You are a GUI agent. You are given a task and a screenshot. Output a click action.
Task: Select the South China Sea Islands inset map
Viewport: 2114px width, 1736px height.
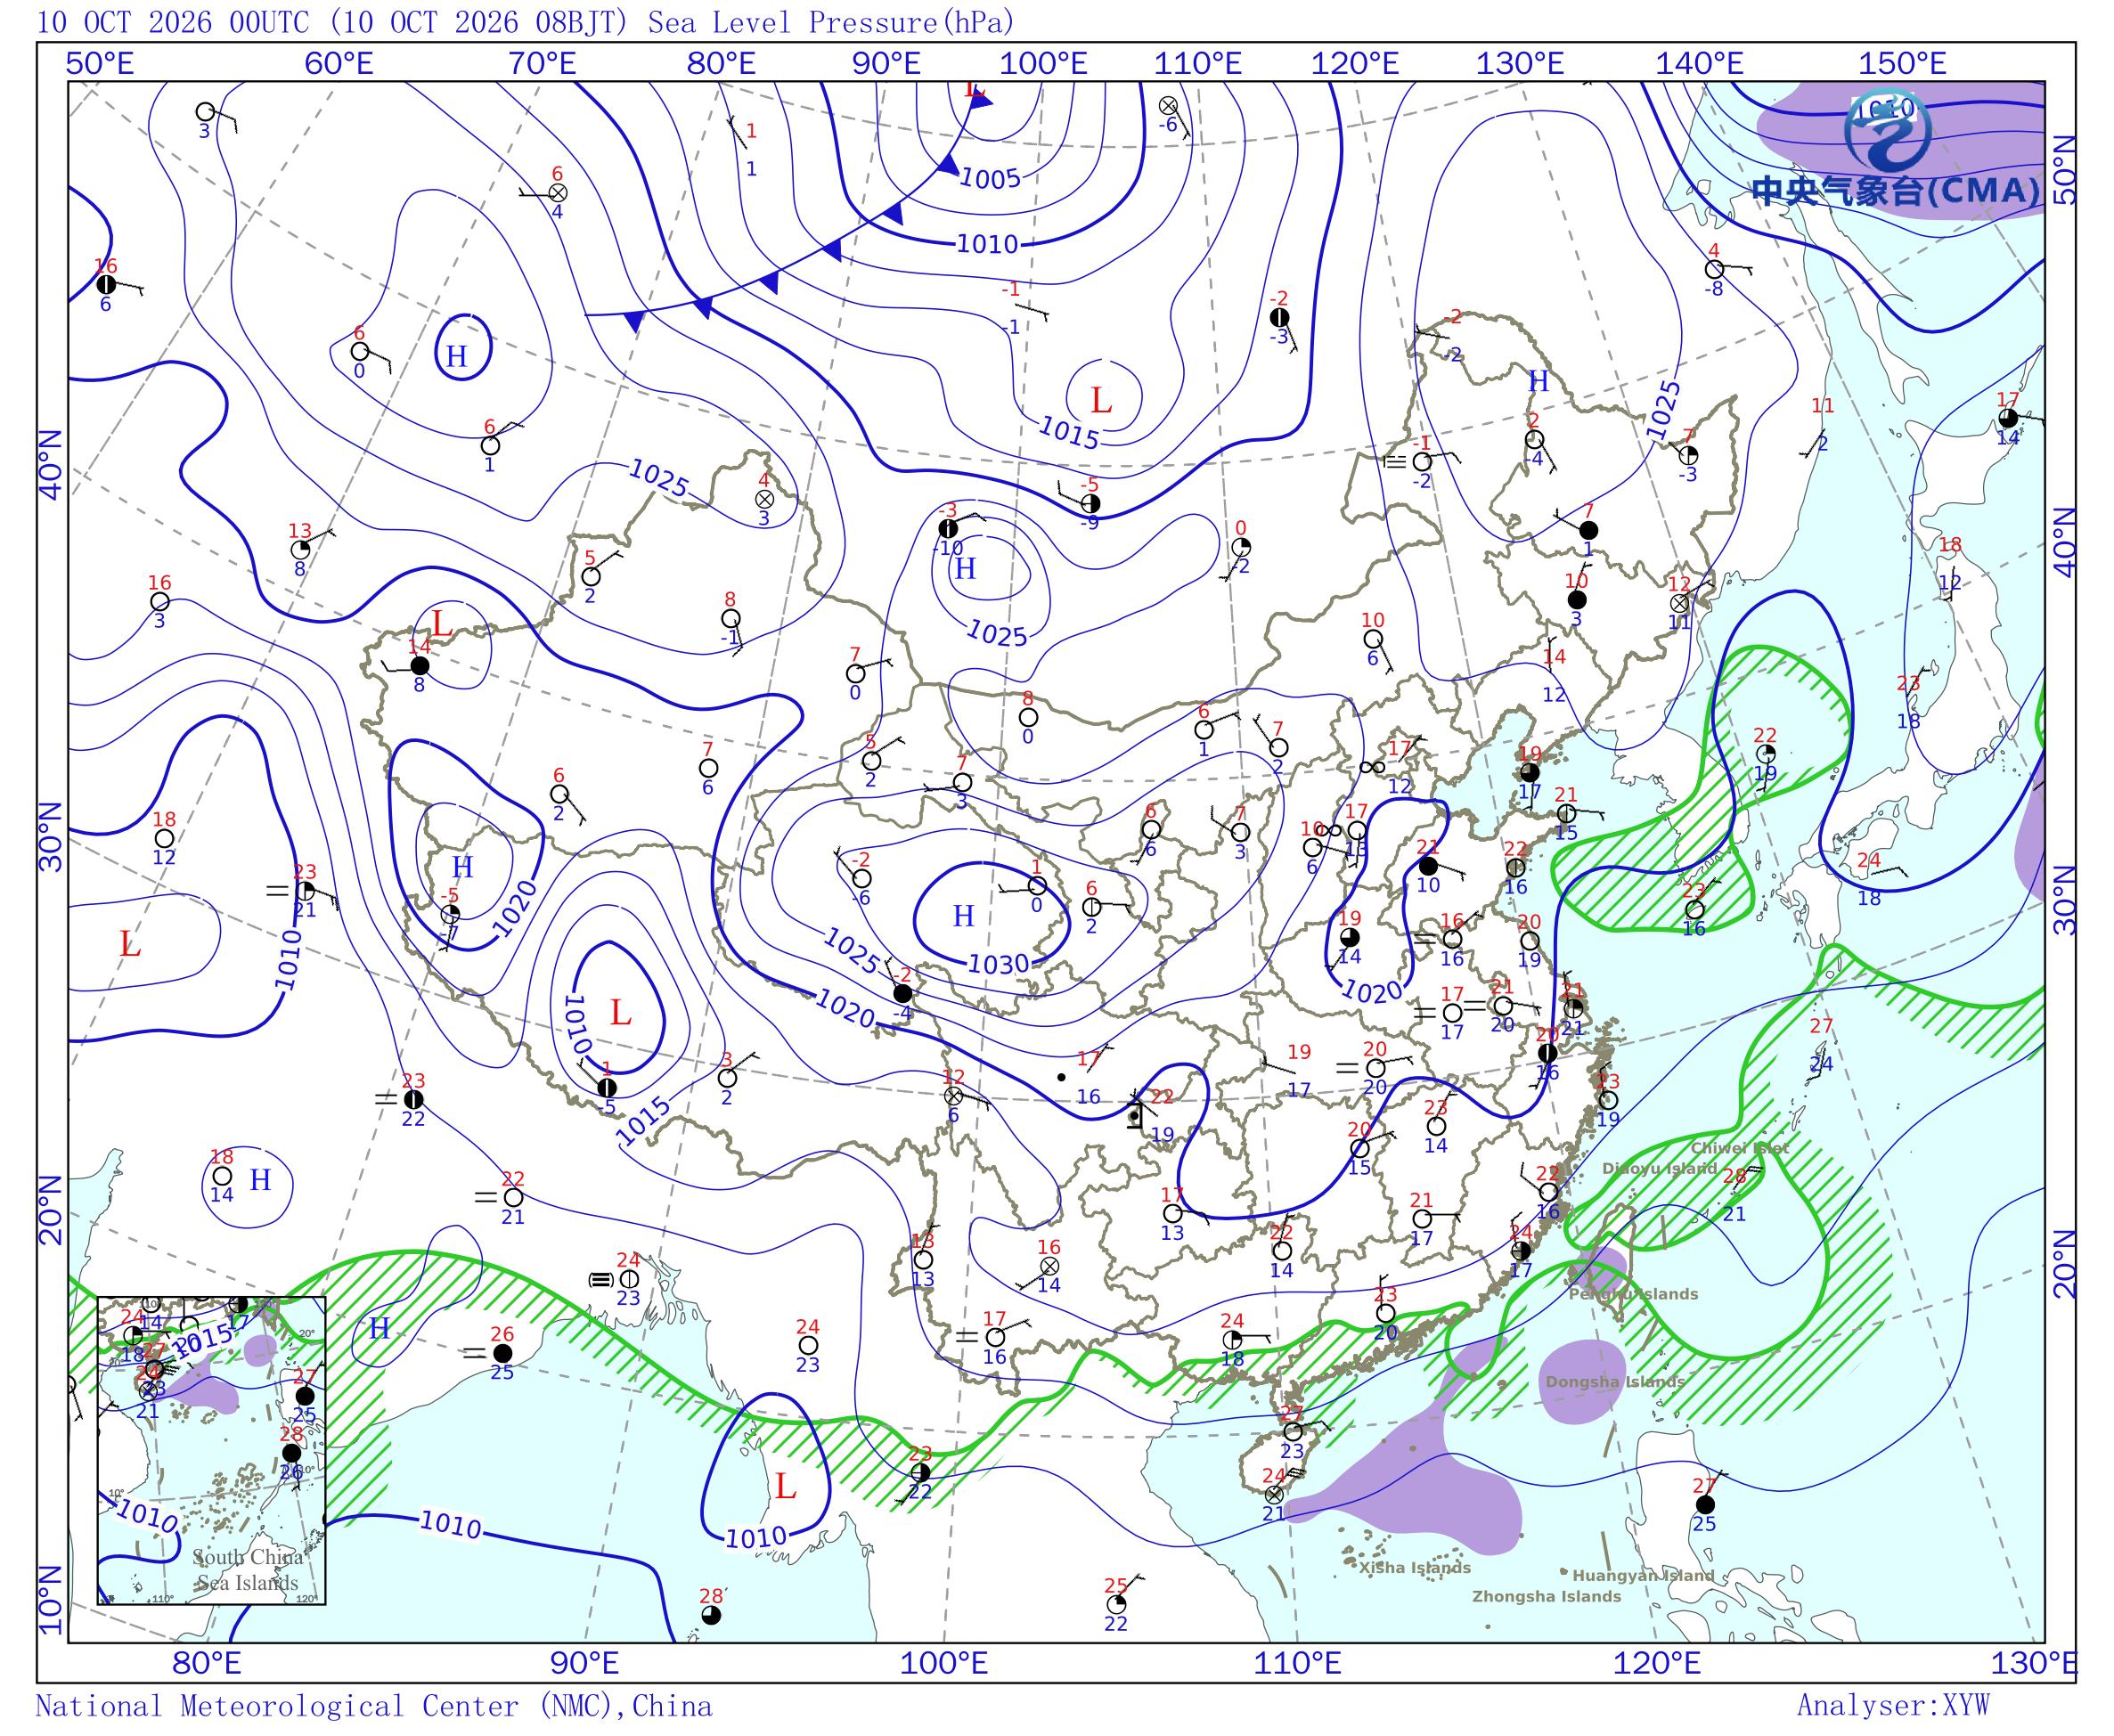[x=212, y=1451]
